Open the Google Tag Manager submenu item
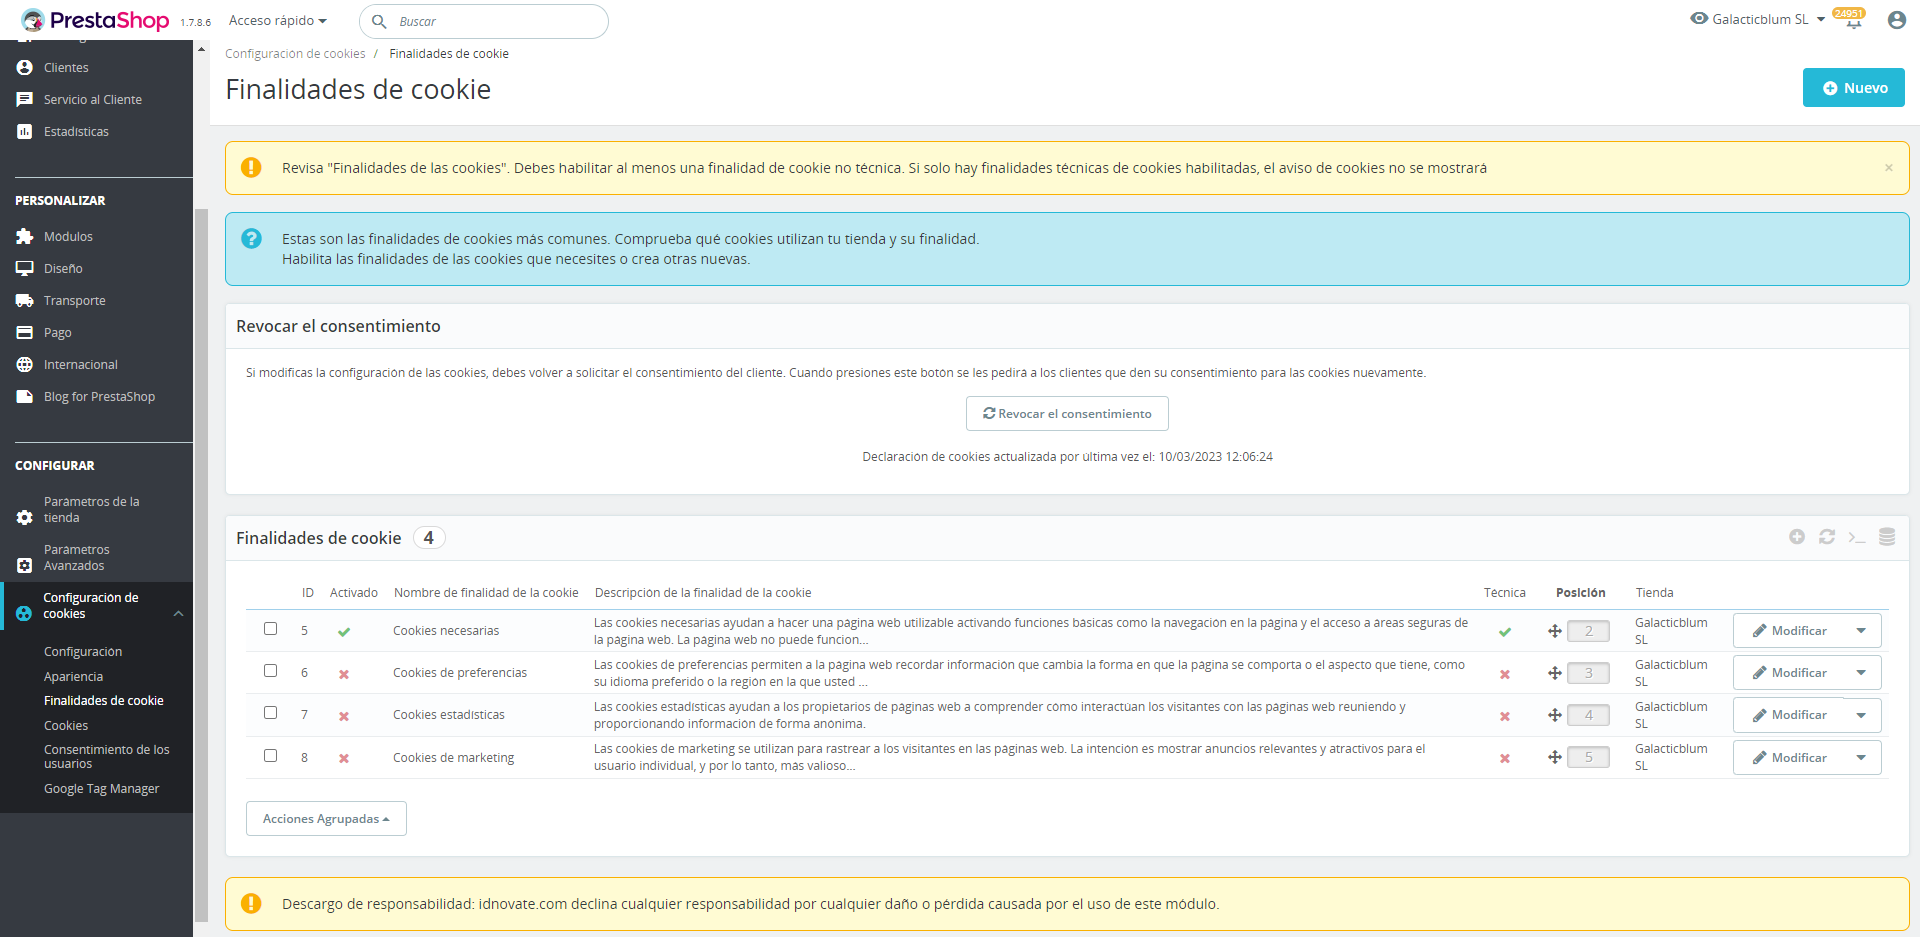Screen dimensions: 1920x937 [102, 789]
